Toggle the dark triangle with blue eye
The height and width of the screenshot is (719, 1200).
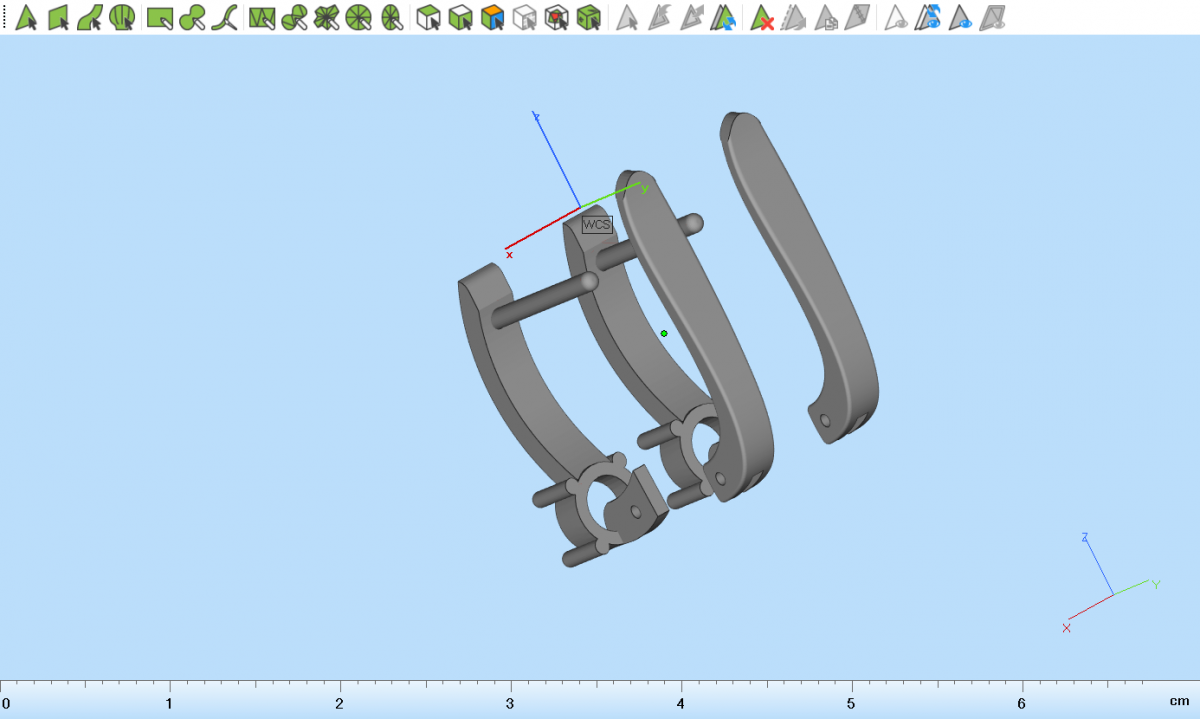960,17
